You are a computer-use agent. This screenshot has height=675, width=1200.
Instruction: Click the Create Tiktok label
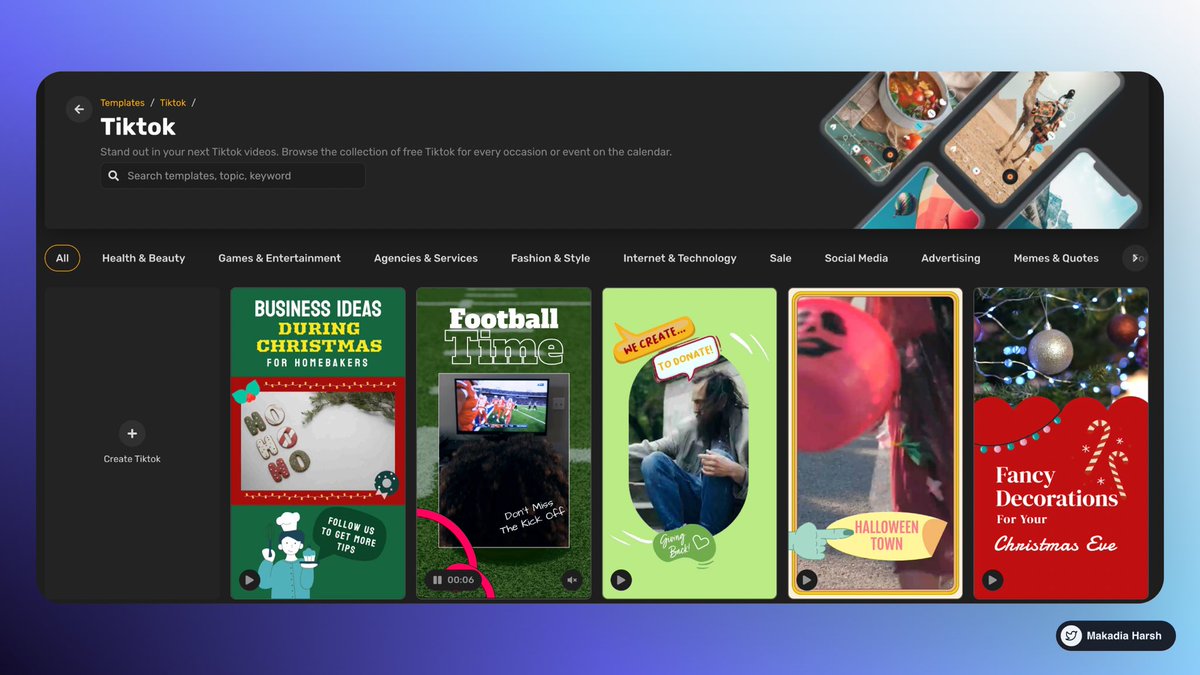click(x=132, y=459)
